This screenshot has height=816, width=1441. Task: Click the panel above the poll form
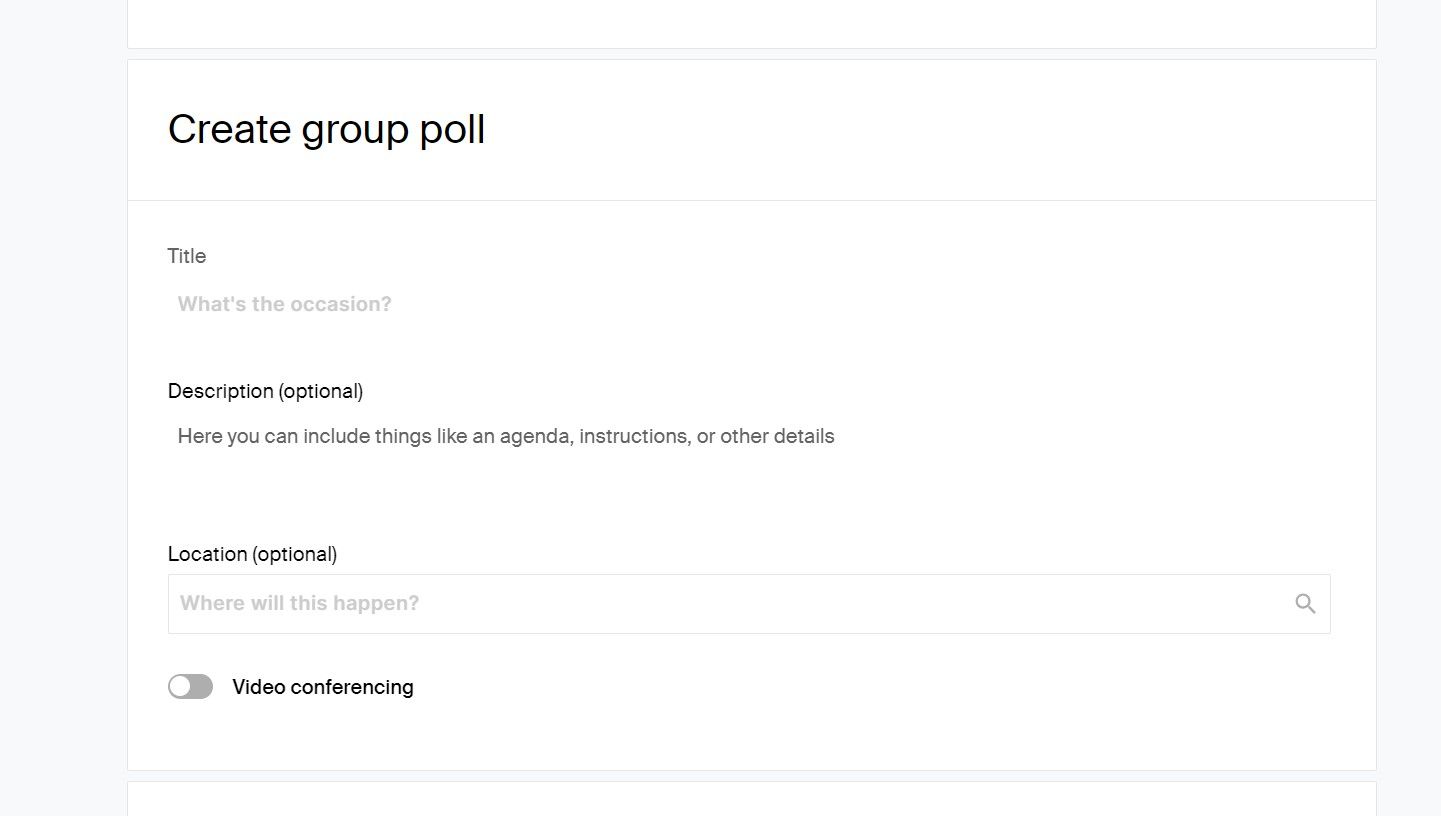(750, 20)
